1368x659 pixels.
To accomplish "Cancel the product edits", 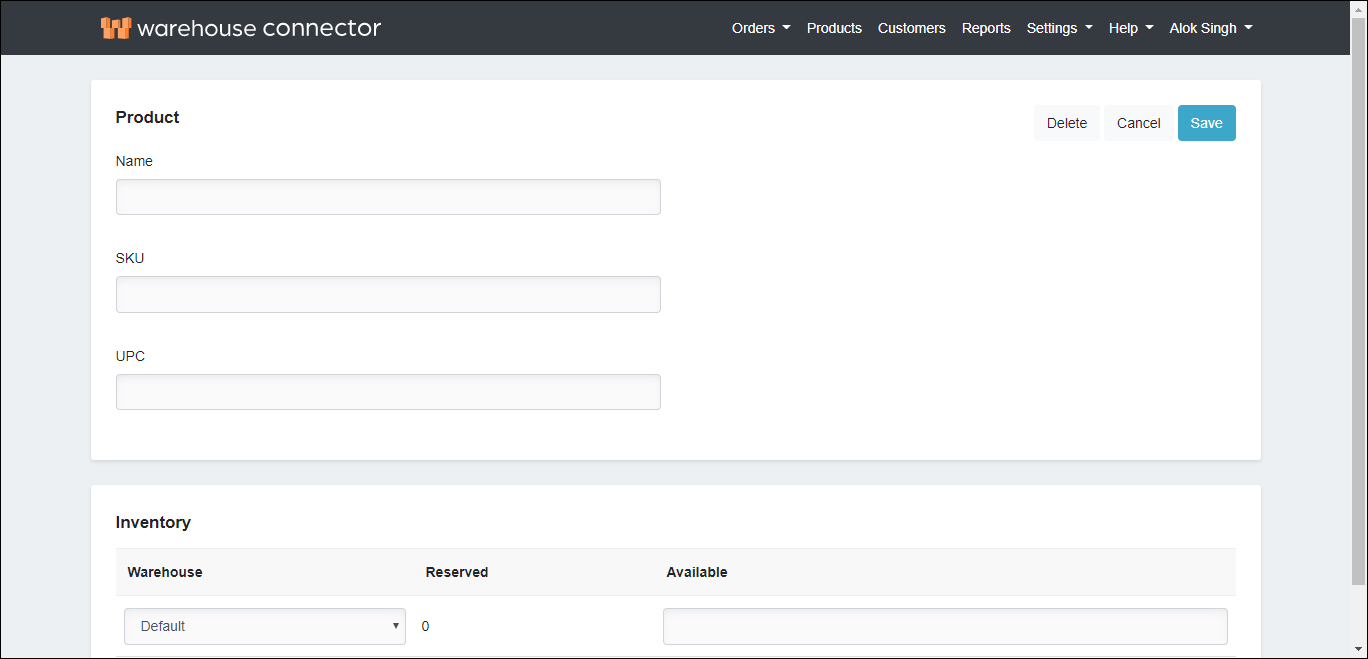I will (x=1138, y=122).
